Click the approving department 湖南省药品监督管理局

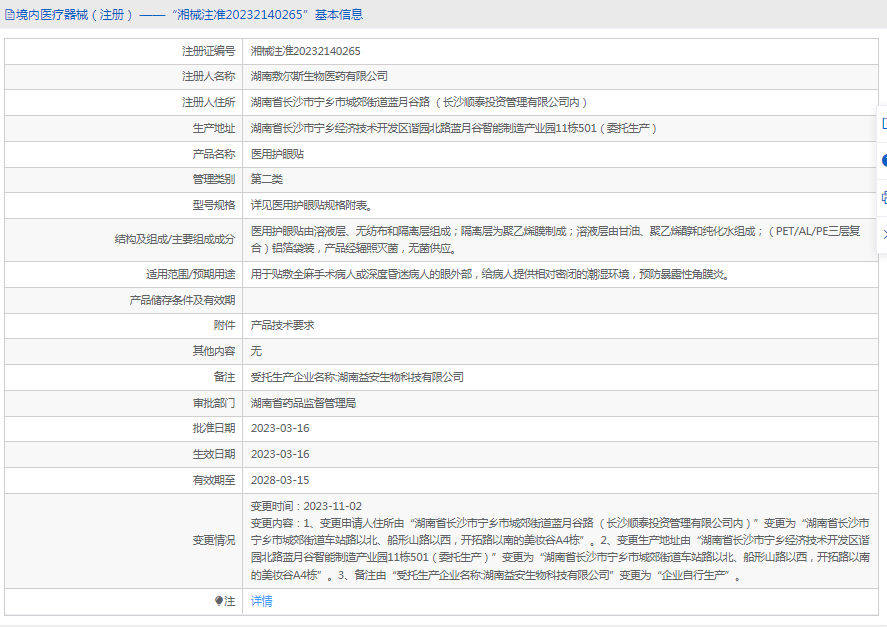303,403
